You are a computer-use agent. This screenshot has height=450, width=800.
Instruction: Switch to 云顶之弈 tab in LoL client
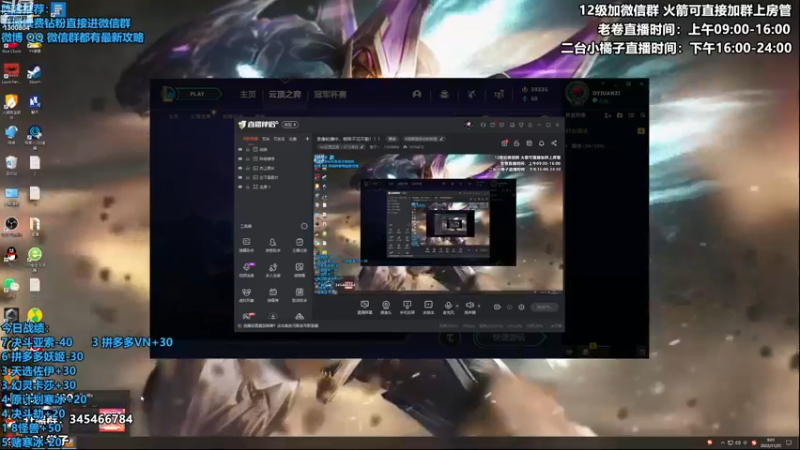[x=285, y=94]
